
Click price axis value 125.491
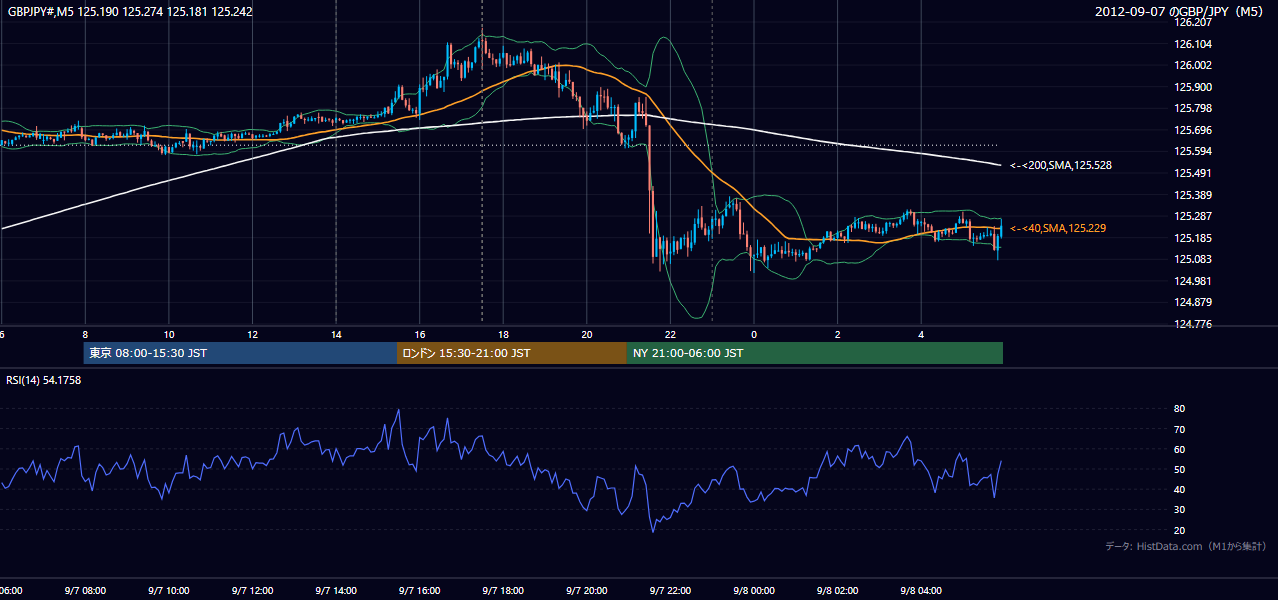1194,173
